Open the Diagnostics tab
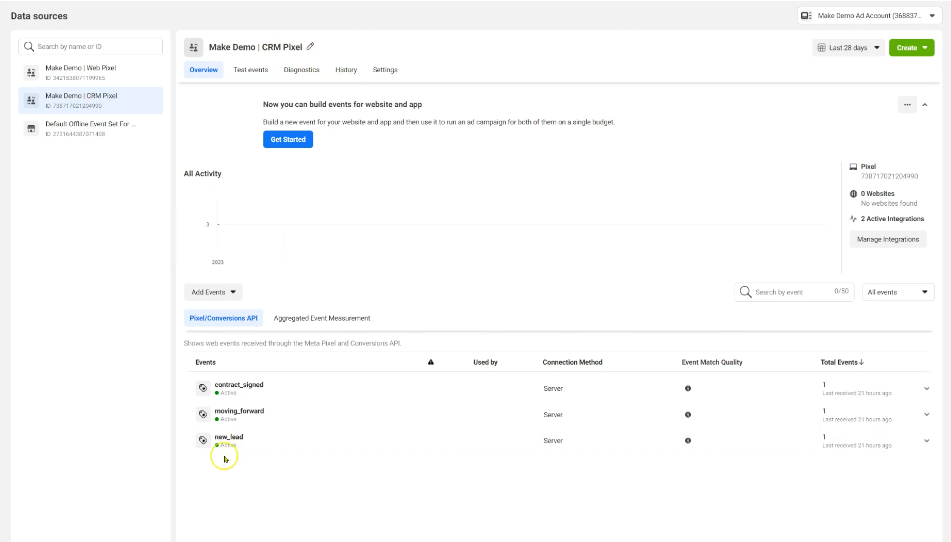The width and height of the screenshot is (951, 542). (x=301, y=70)
